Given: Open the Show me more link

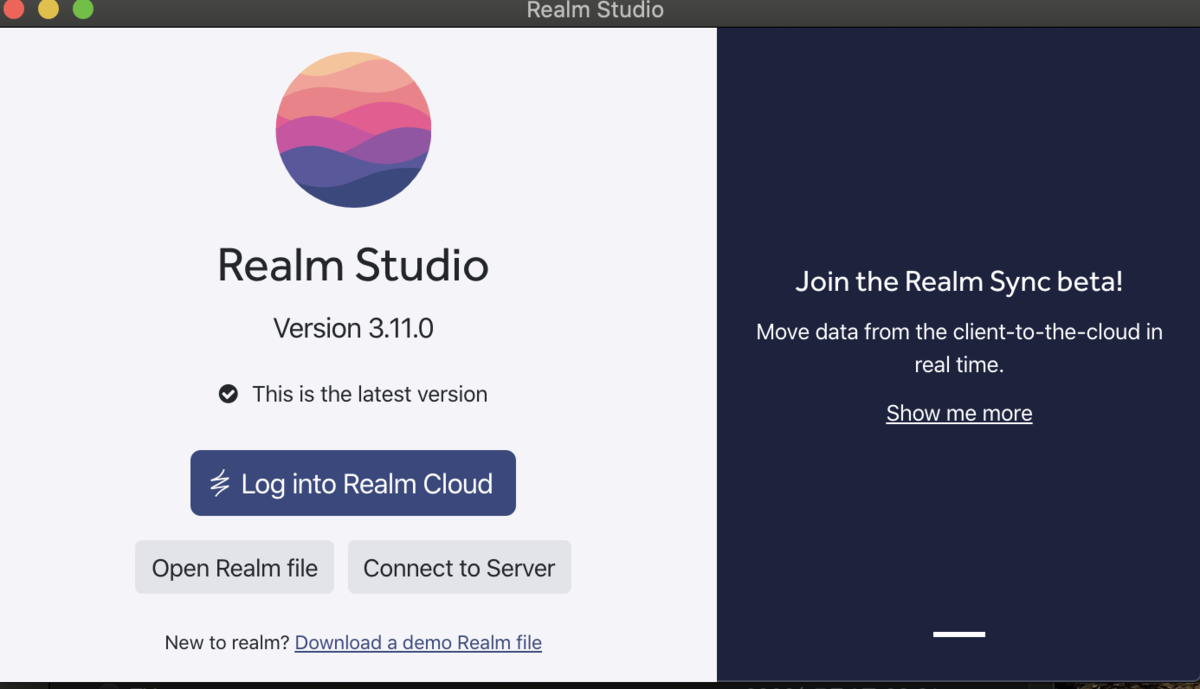Looking at the screenshot, I should coord(959,413).
